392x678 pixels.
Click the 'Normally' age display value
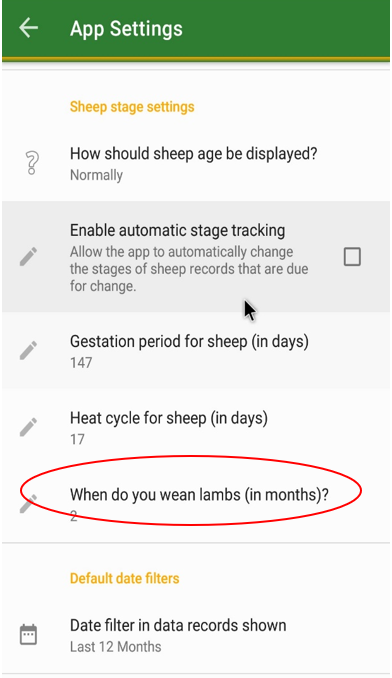click(x=96, y=175)
